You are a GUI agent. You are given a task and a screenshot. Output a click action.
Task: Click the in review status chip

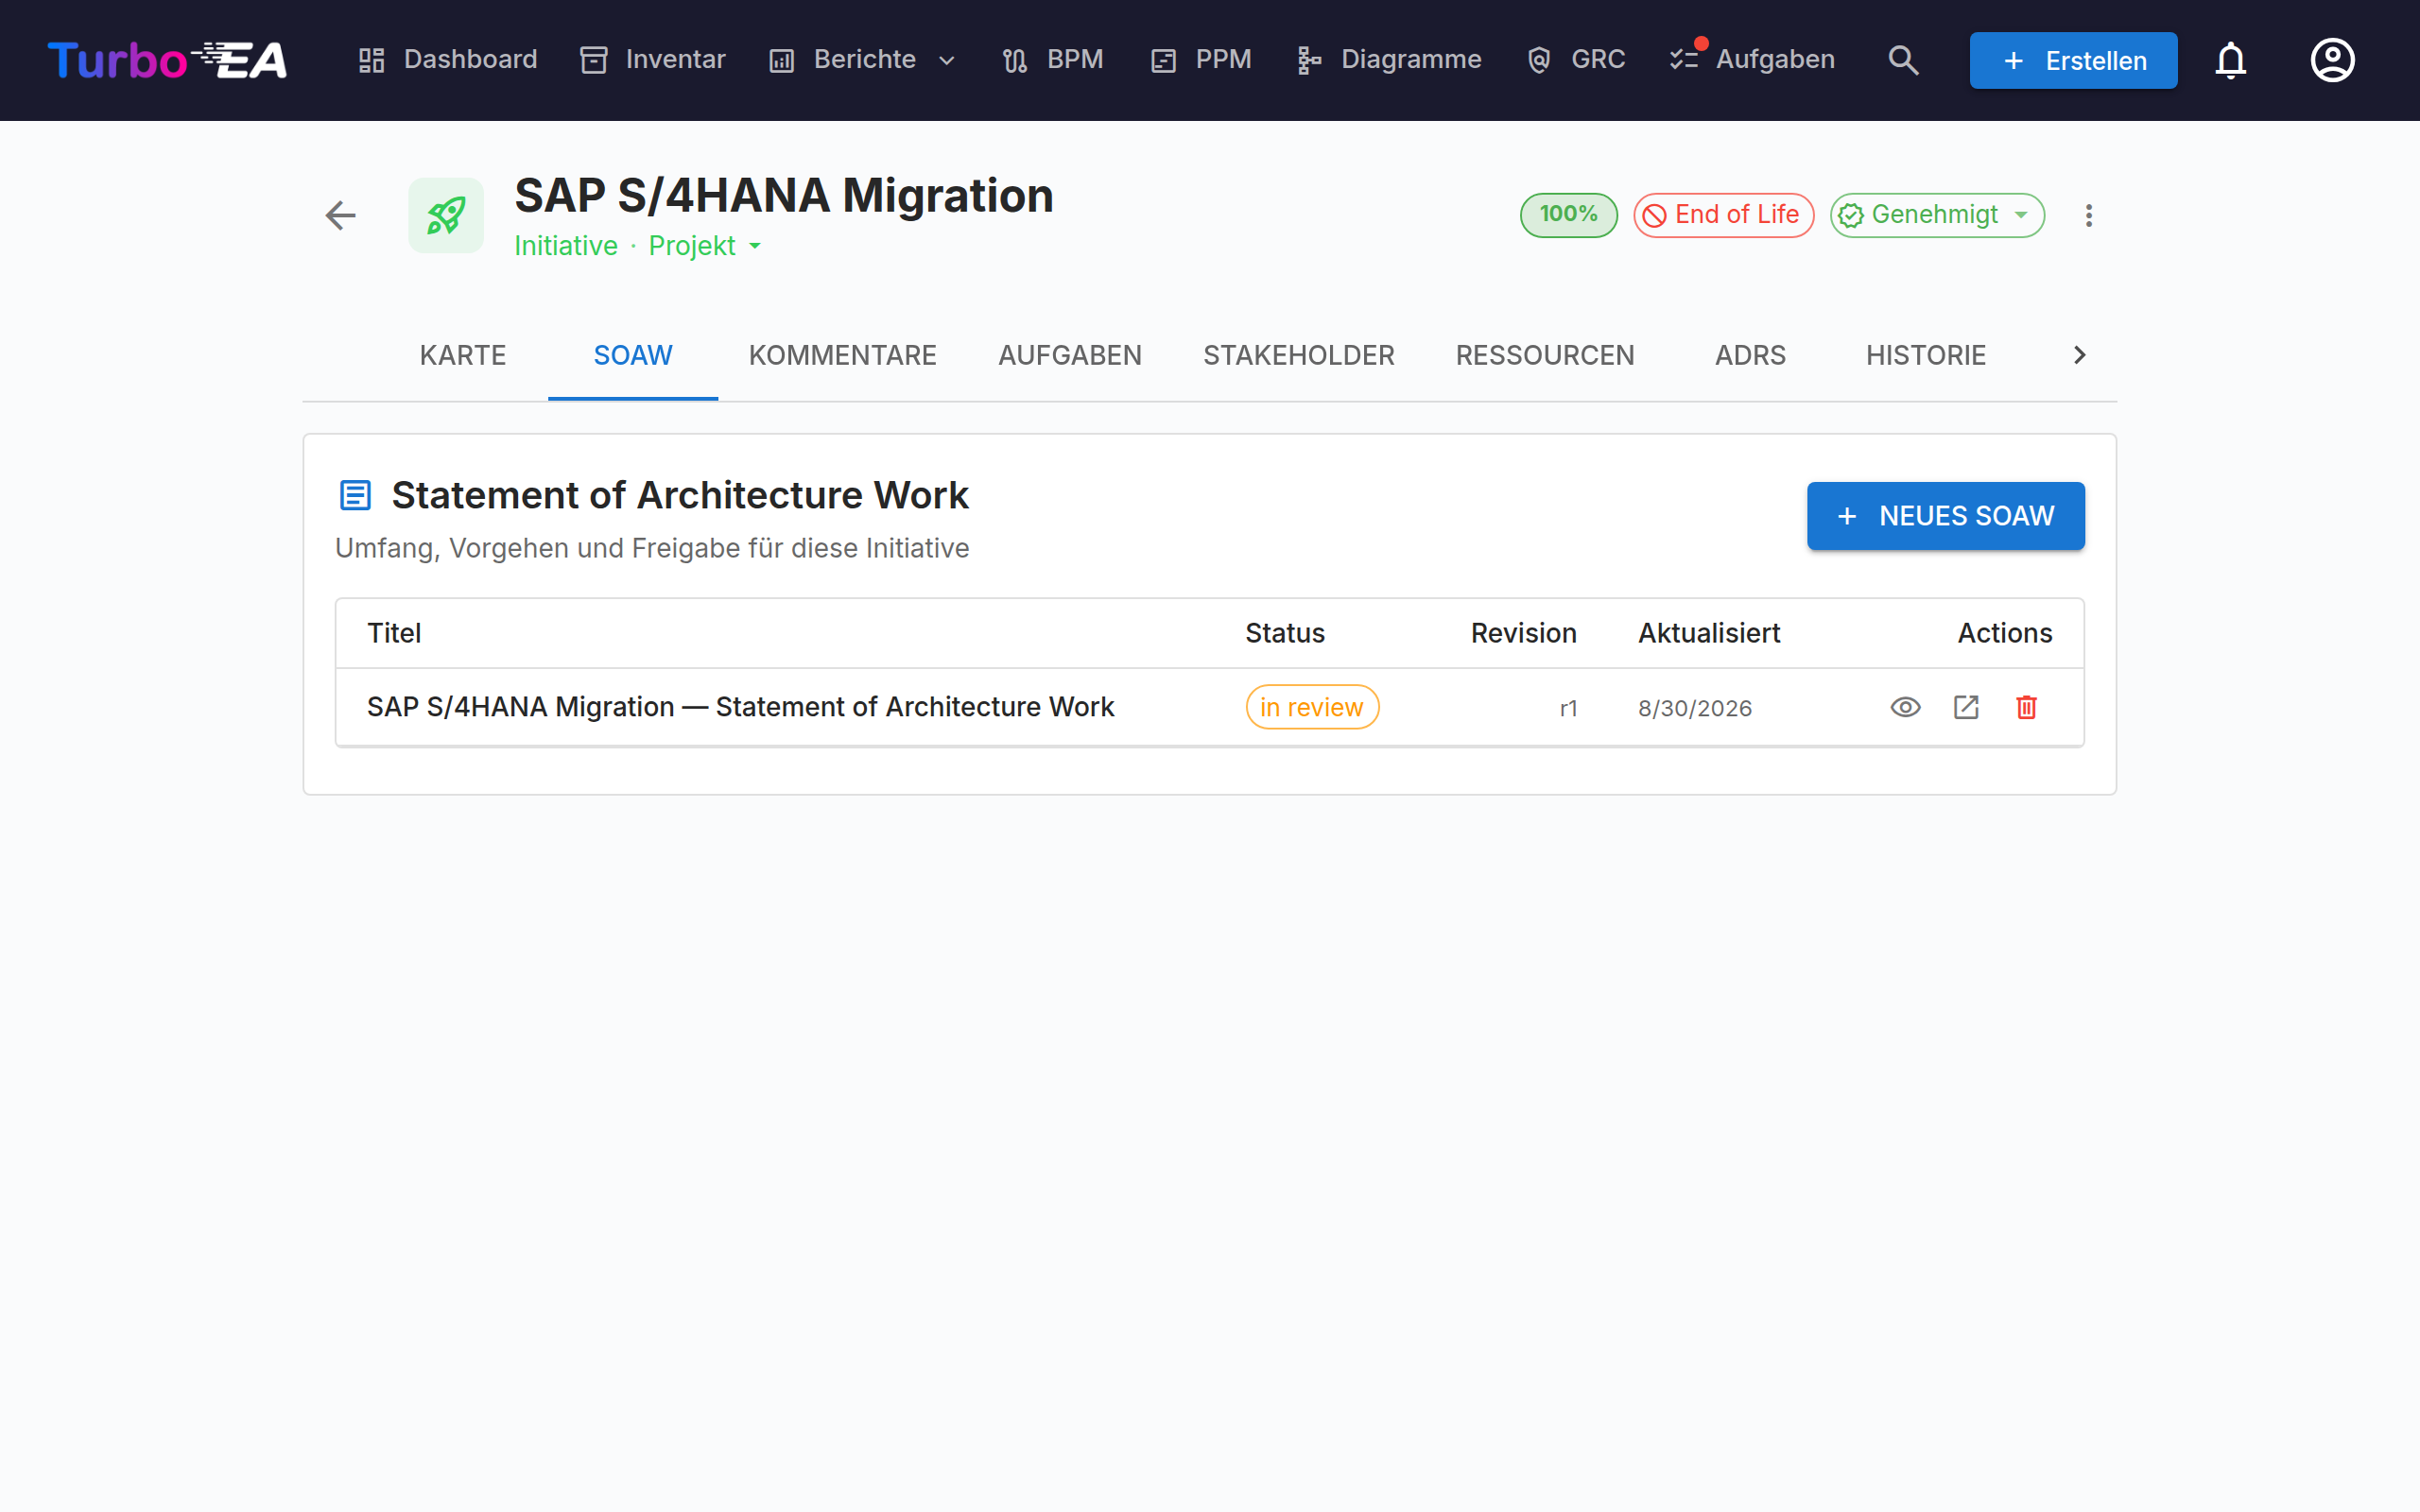1312,707
